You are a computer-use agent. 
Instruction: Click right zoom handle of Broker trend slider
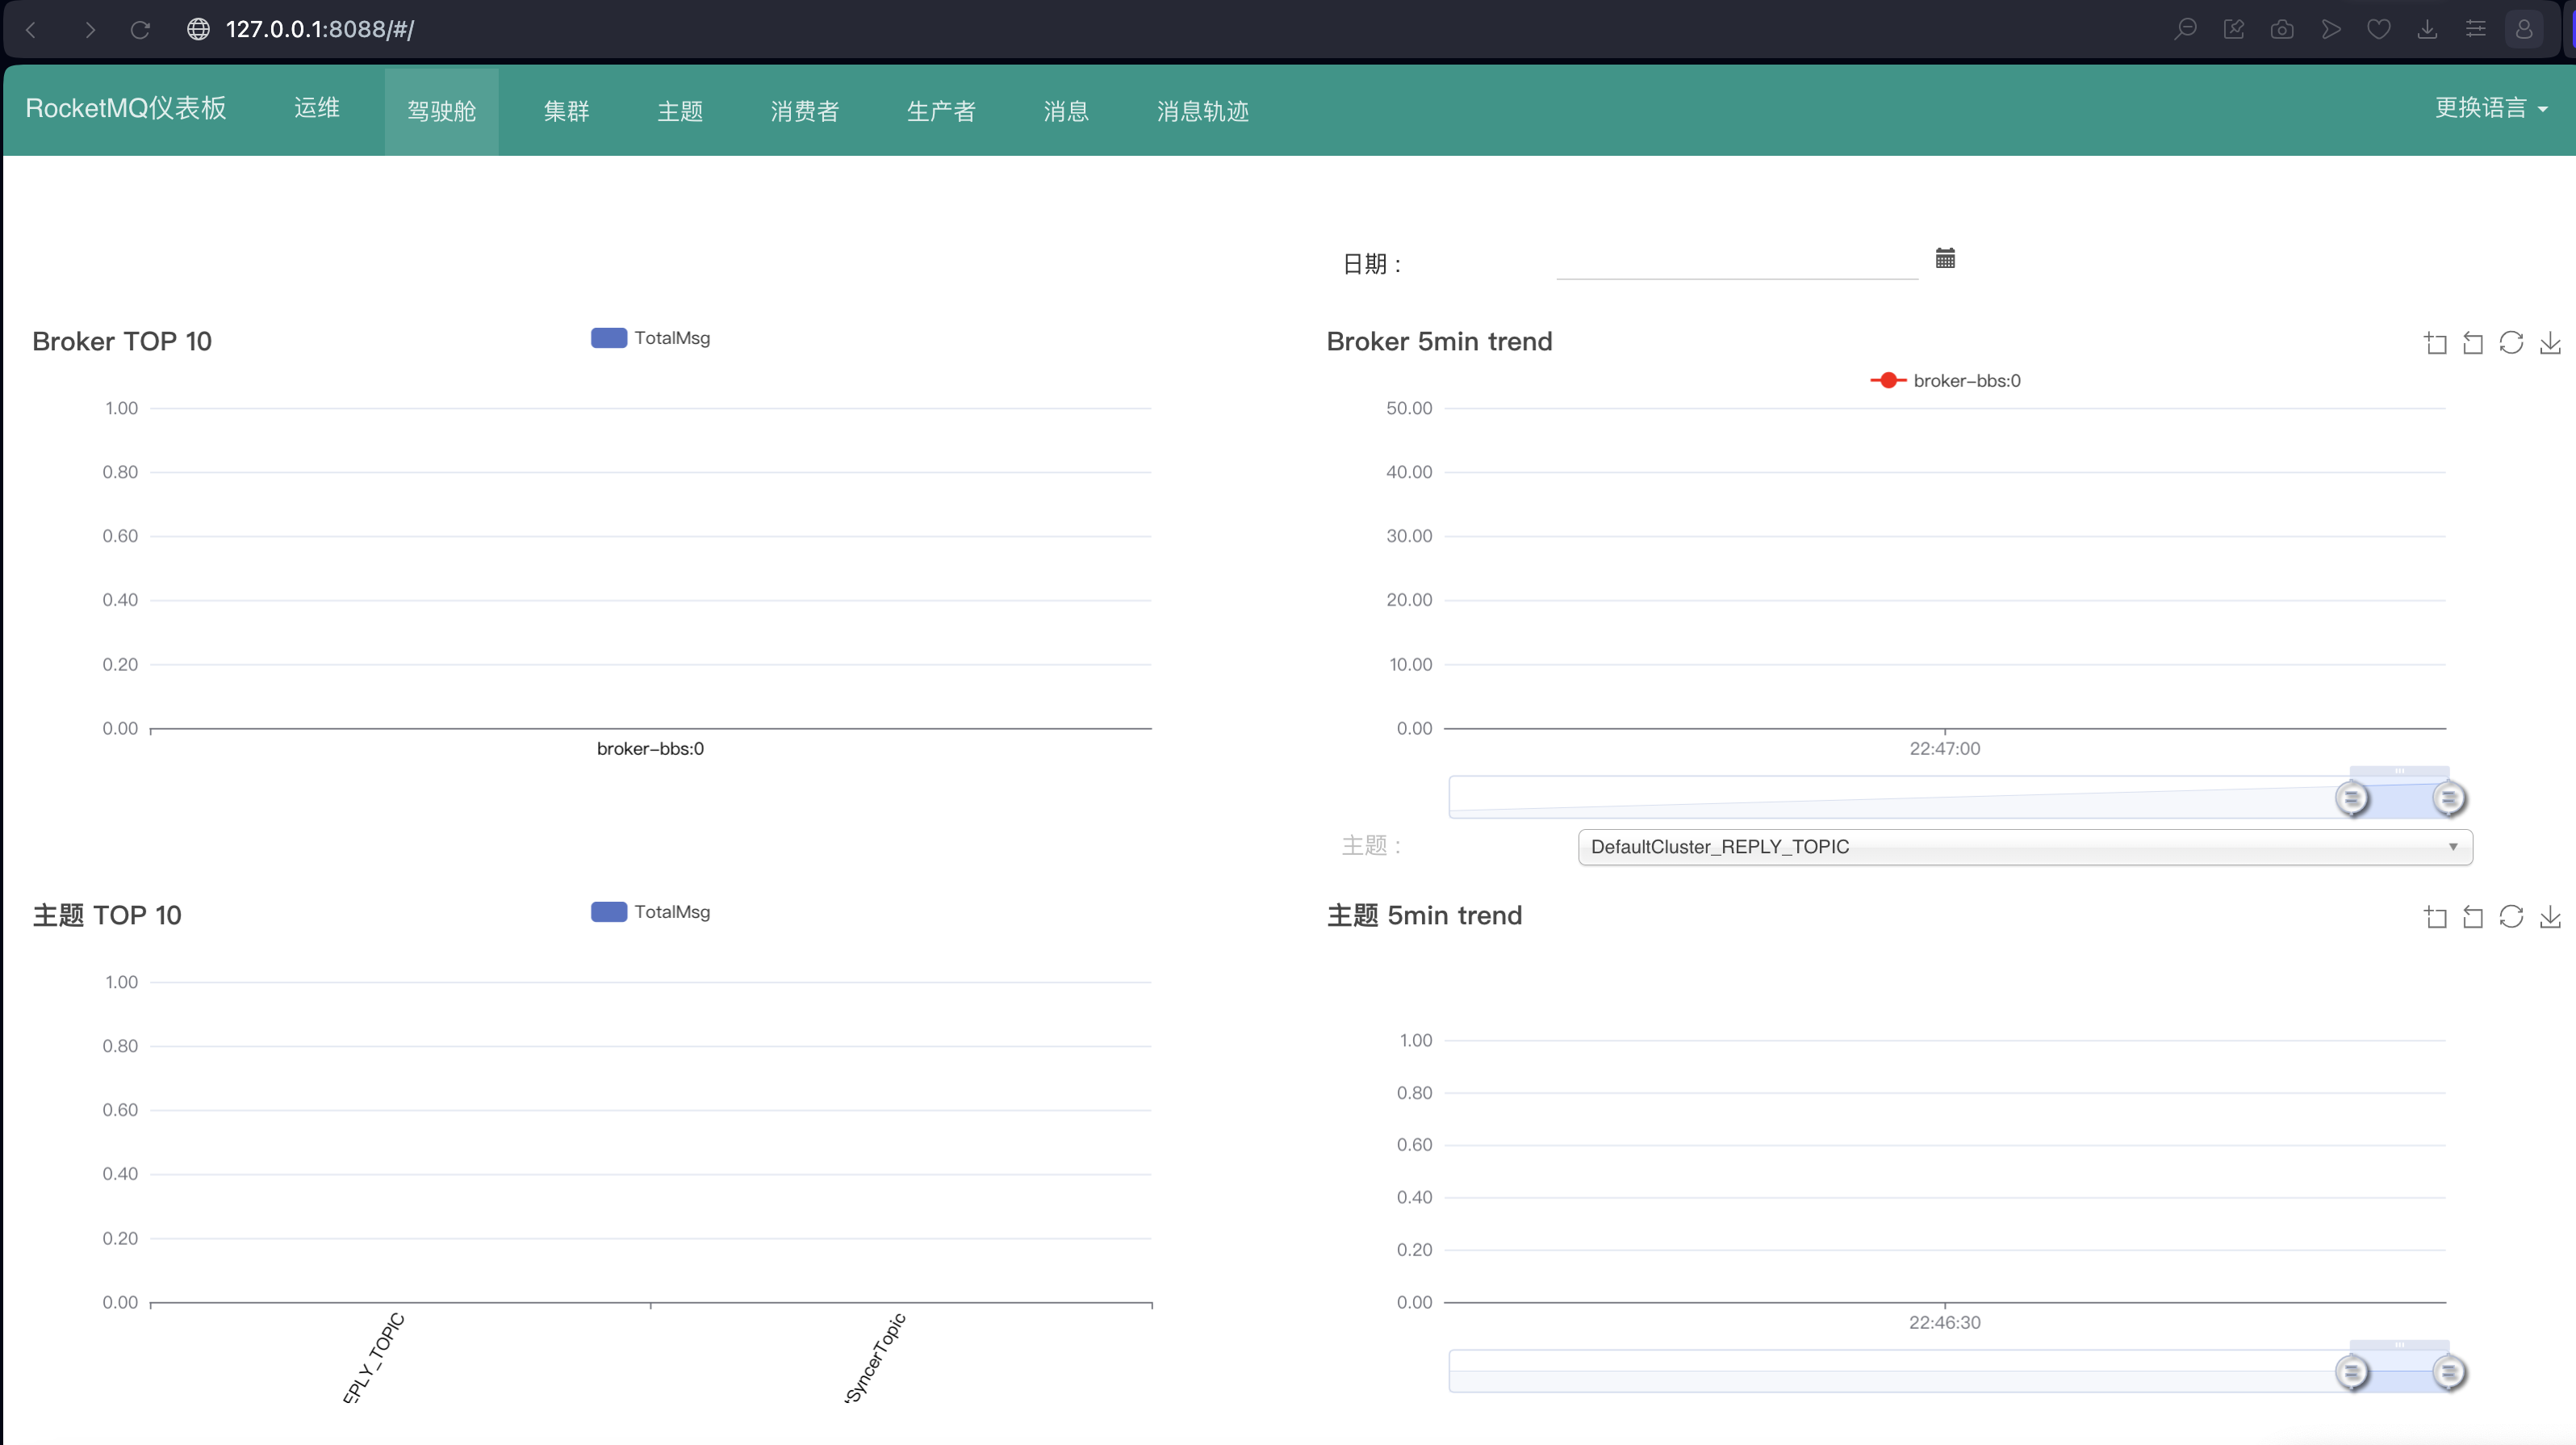2448,798
